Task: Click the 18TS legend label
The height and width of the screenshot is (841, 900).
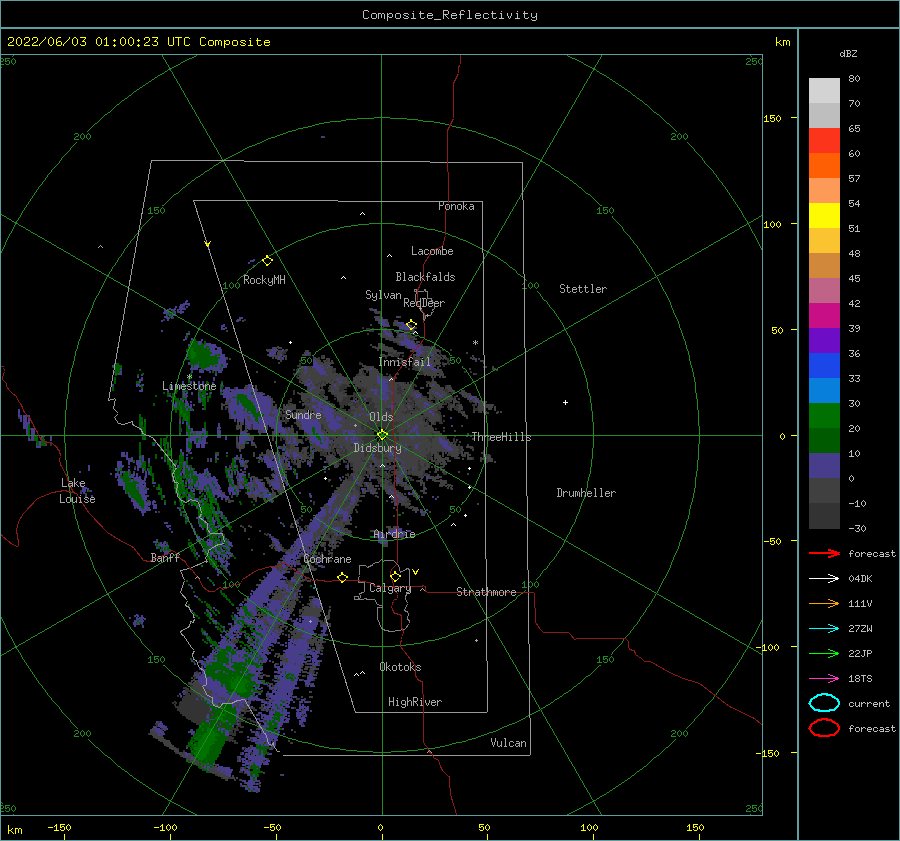Action: tap(860, 679)
